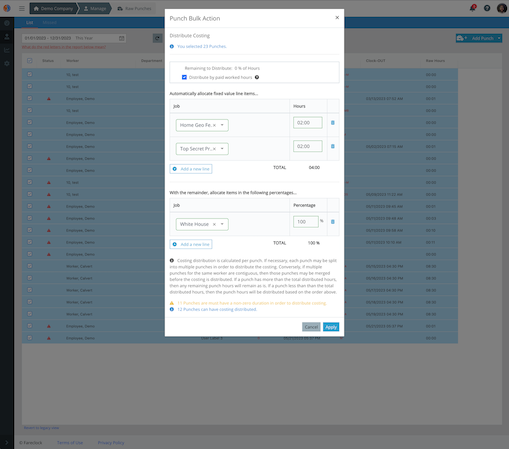Click the help icon beside paid worked hours
509x449 pixels.
click(x=257, y=77)
